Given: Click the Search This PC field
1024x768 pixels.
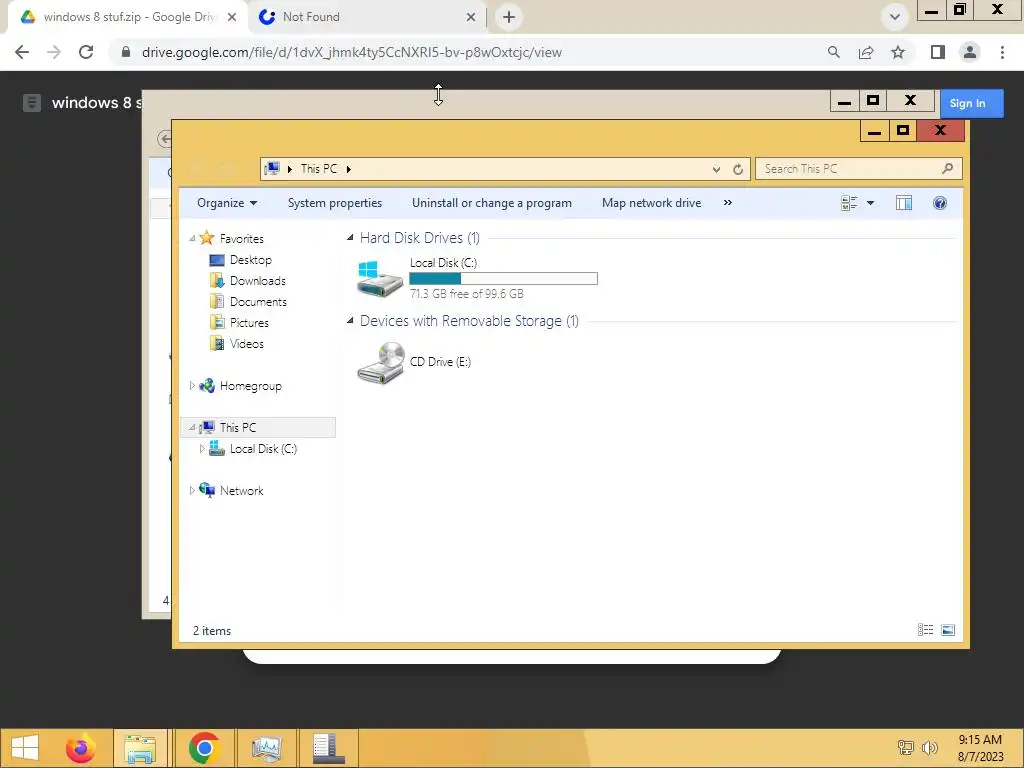Looking at the screenshot, I should pyautogui.click(x=858, y=168).
